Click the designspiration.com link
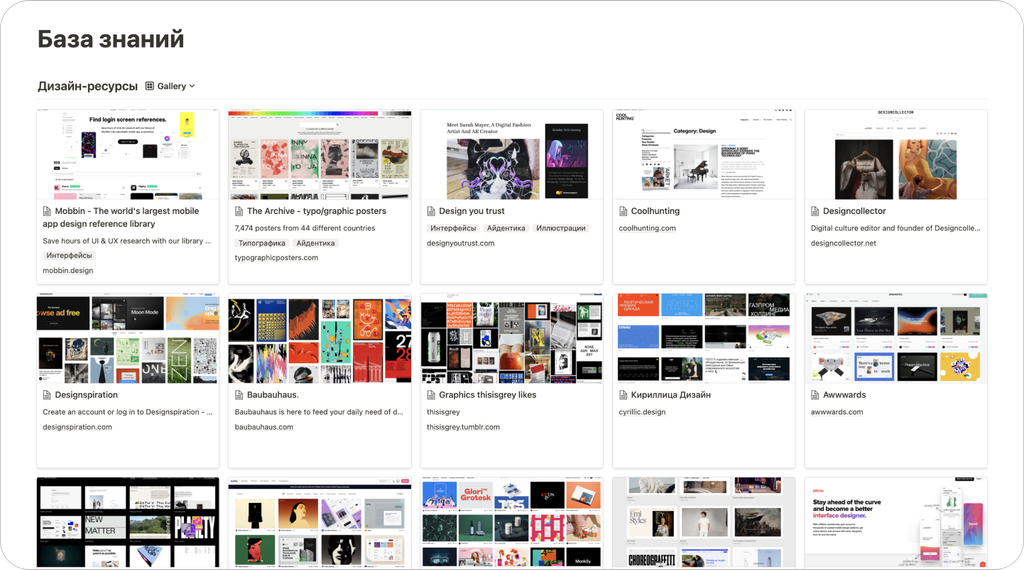This screenshot has height=570, width=1024. [x=77, y=427]
